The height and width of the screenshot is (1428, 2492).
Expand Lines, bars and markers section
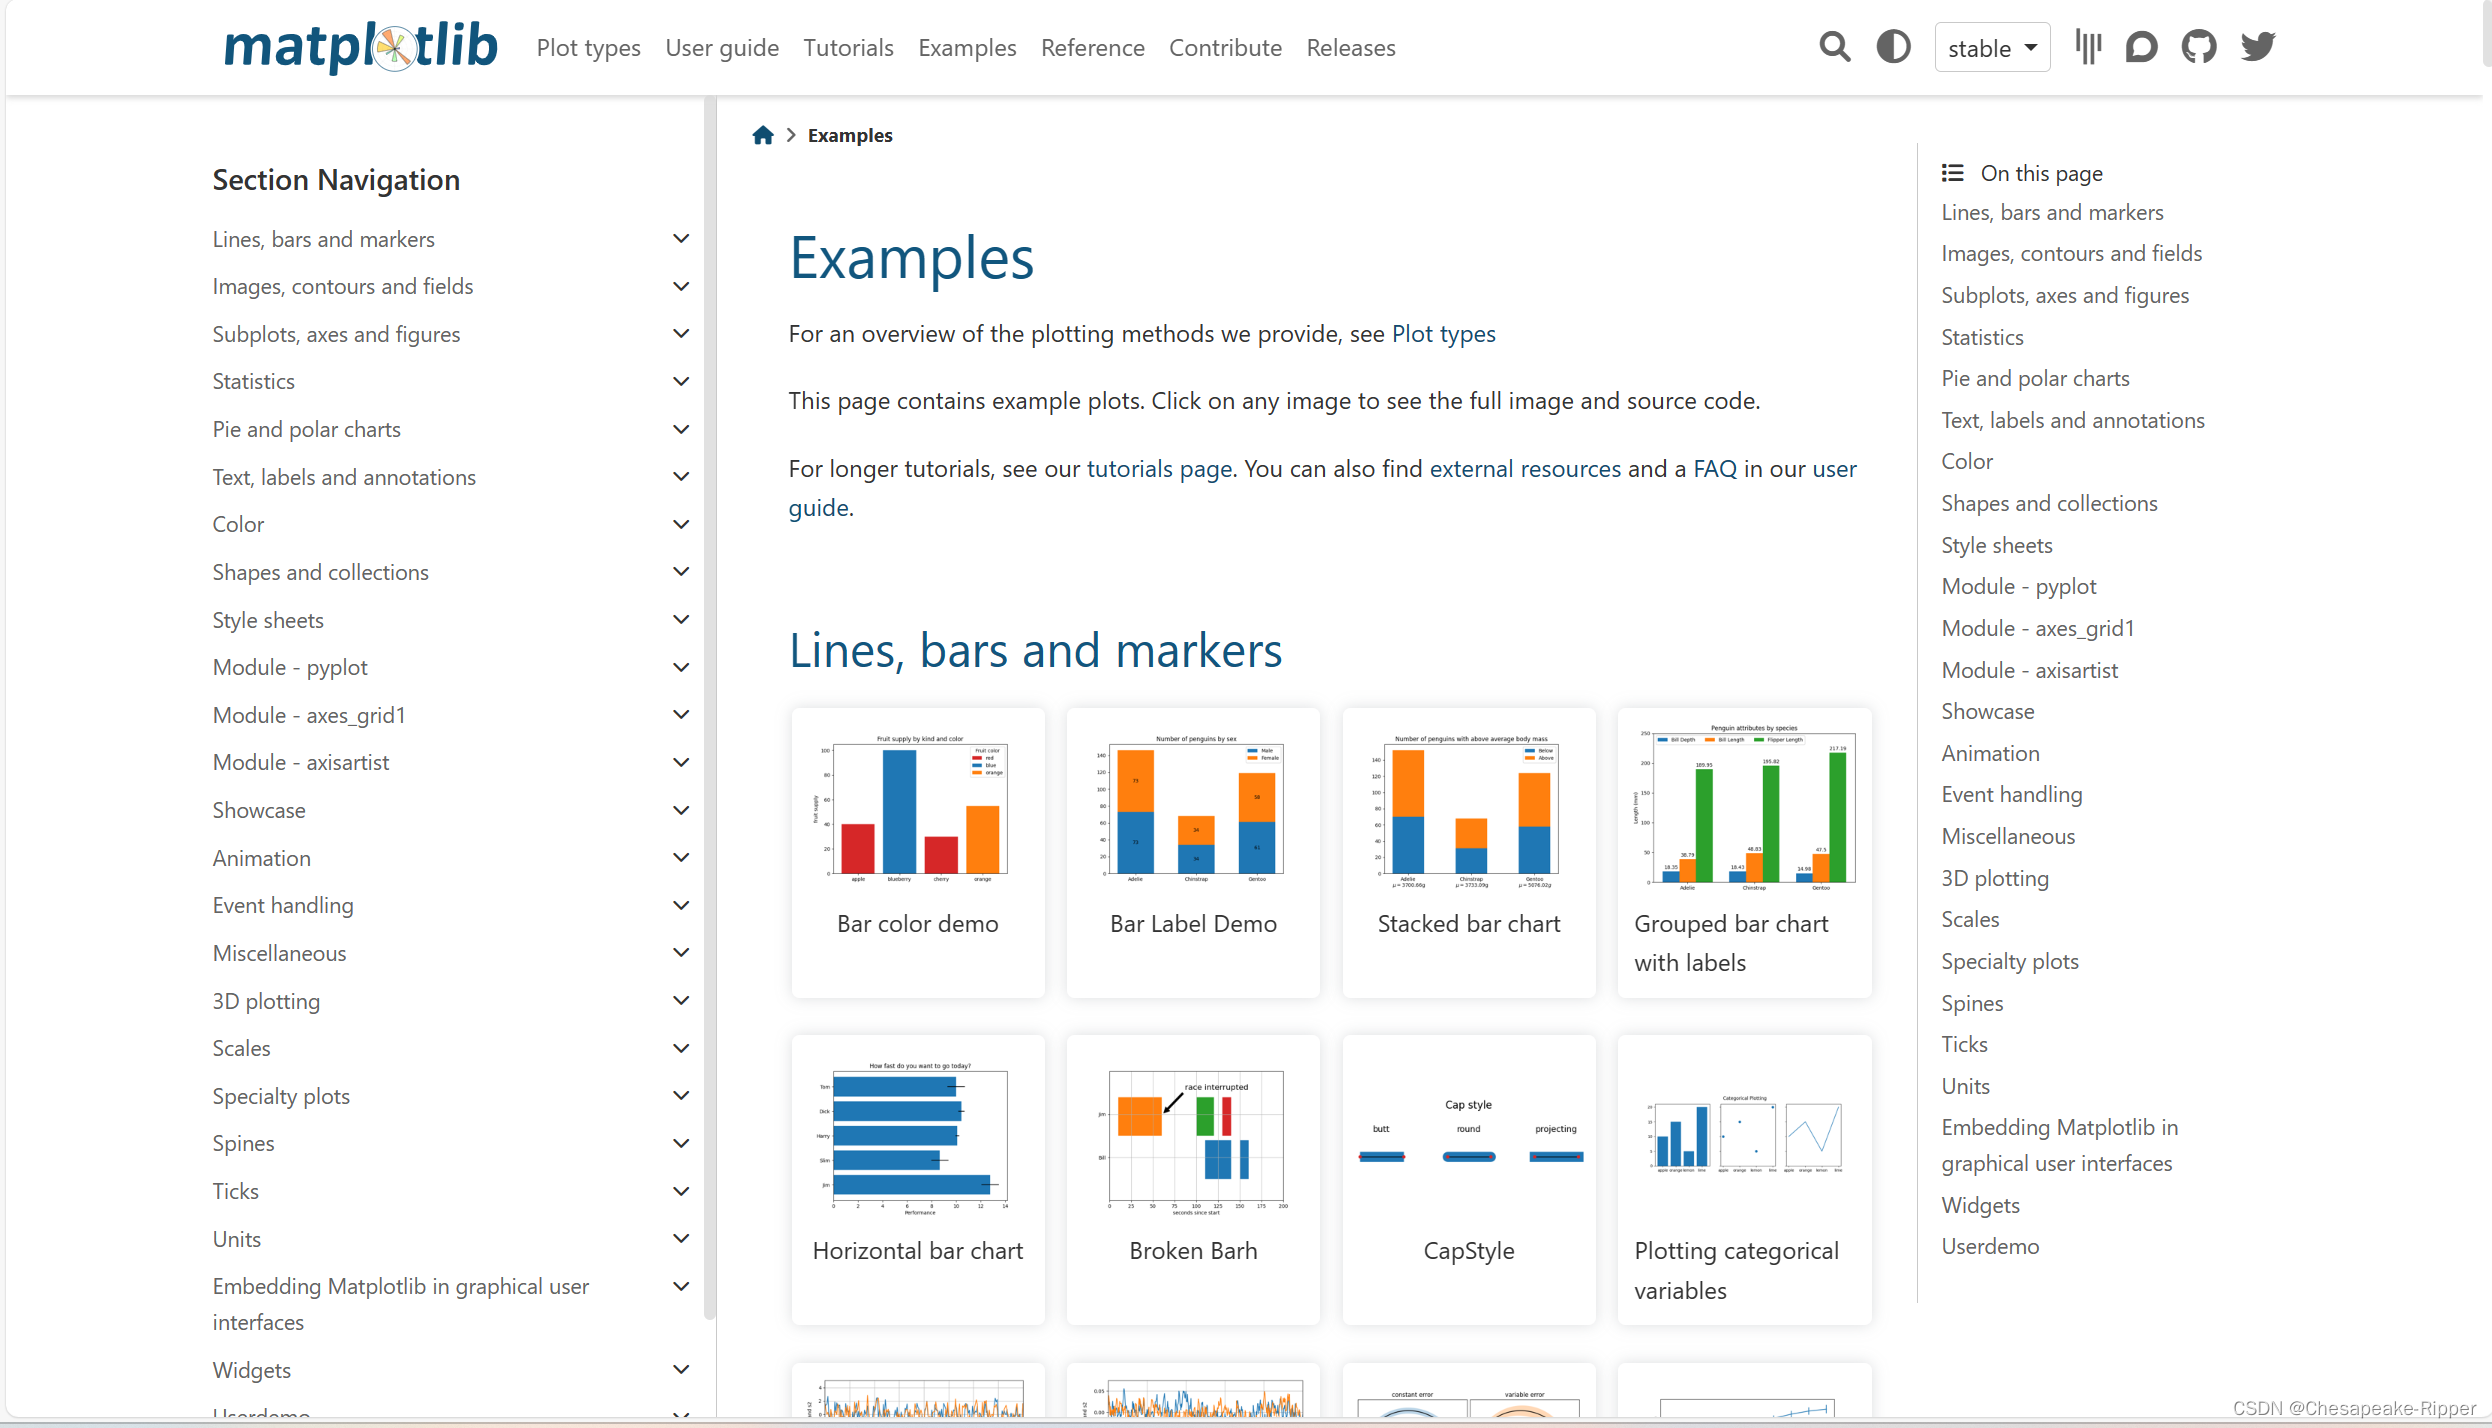681,239
